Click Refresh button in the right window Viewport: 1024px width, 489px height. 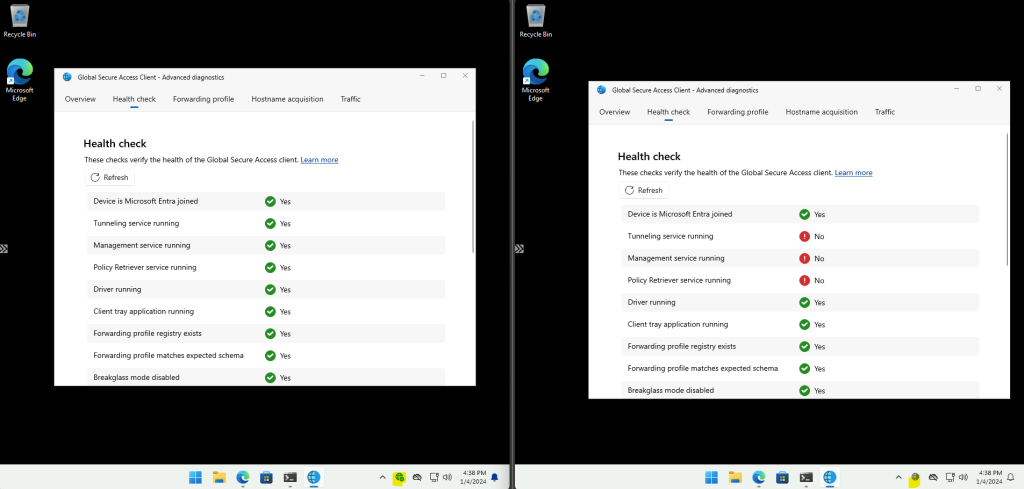point(644,191)
